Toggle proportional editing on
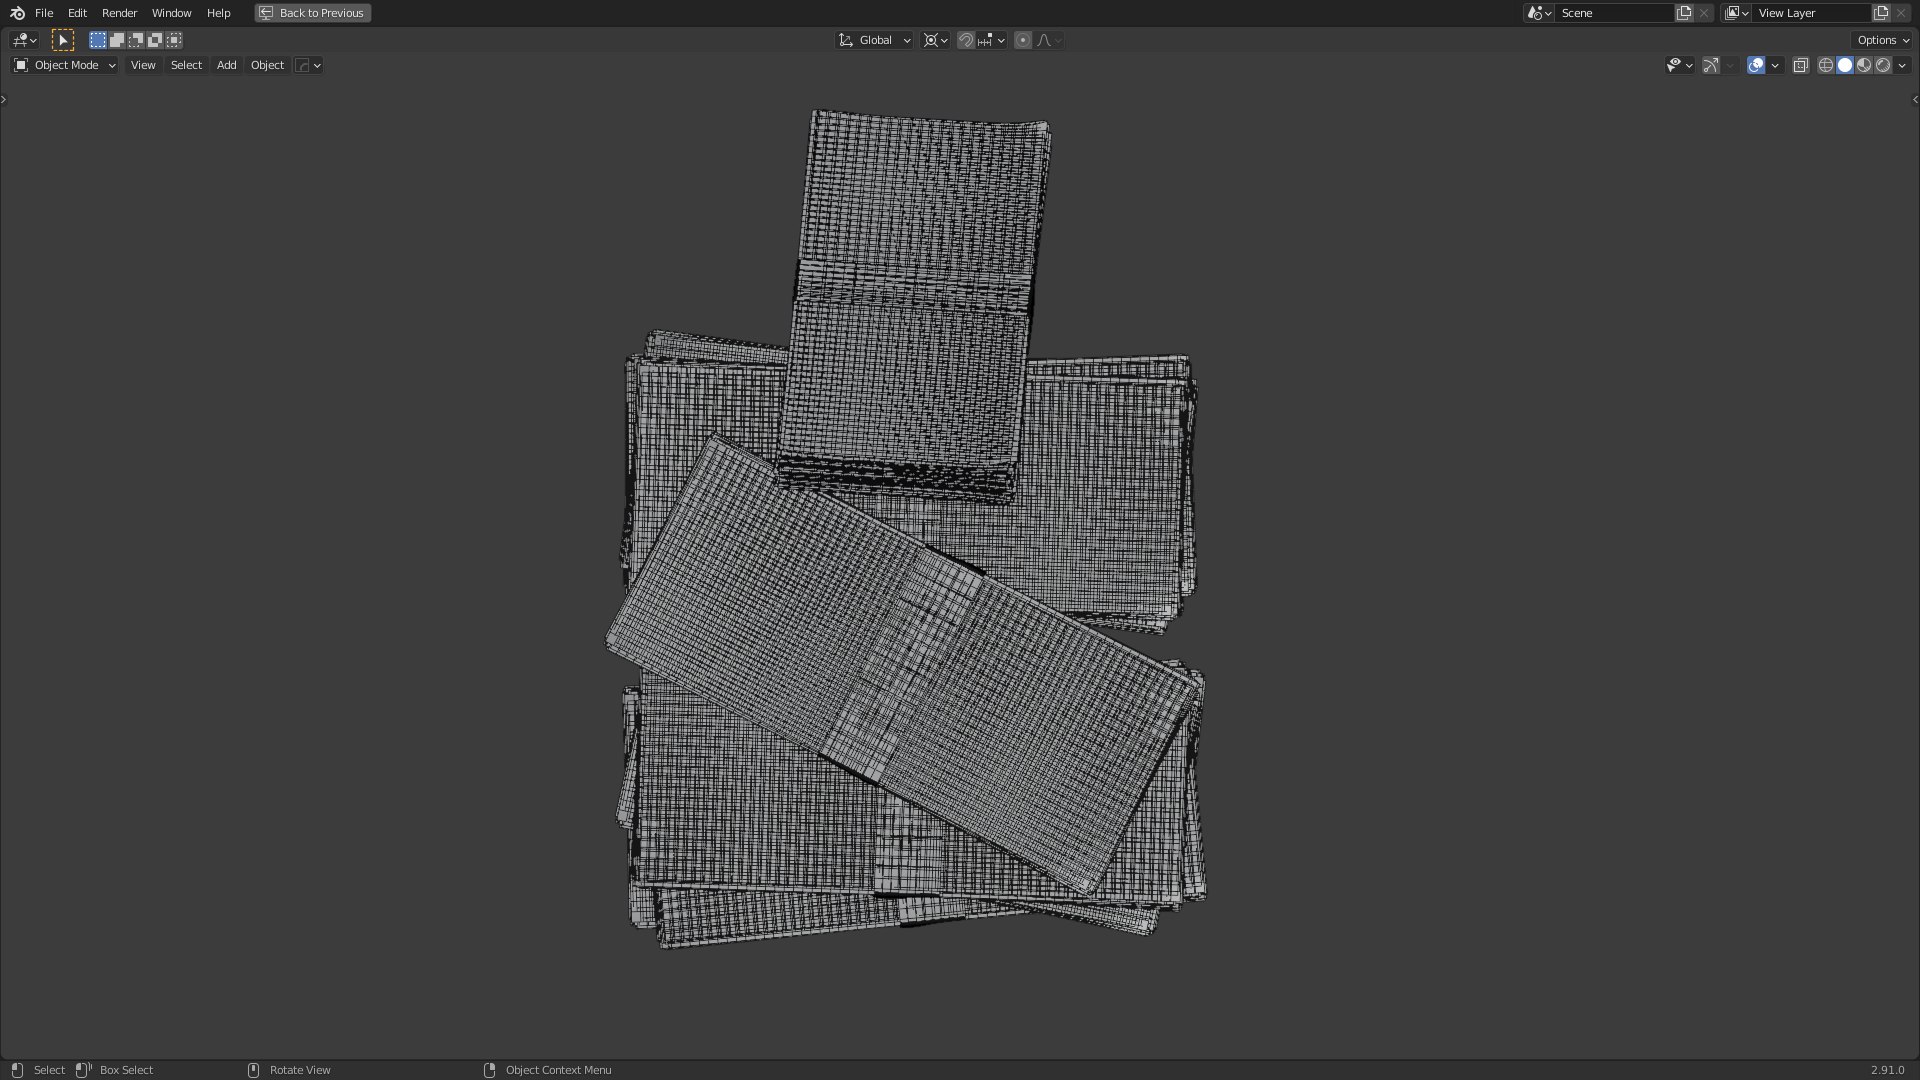This screenshot has width=1920, height=1080. coord(1022,40)
